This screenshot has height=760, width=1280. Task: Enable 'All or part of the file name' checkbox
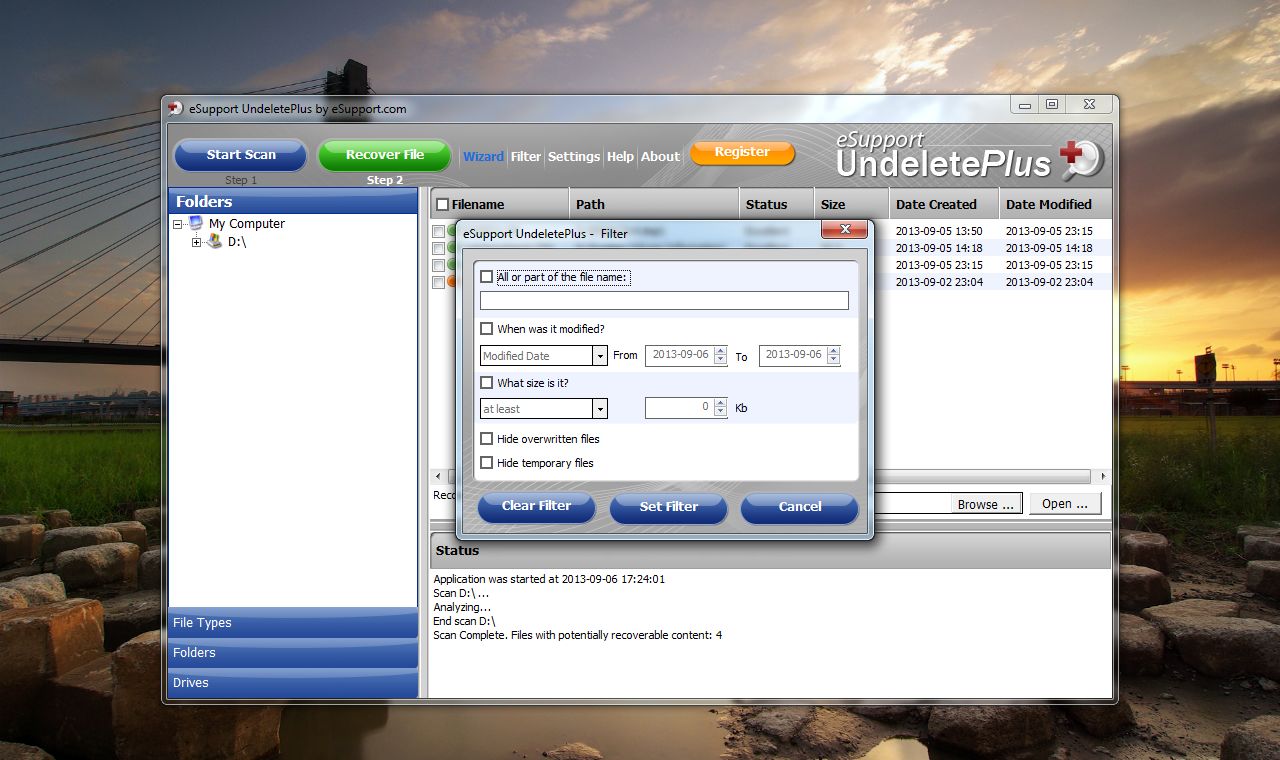pyautogui.click(x=487, y=277)
